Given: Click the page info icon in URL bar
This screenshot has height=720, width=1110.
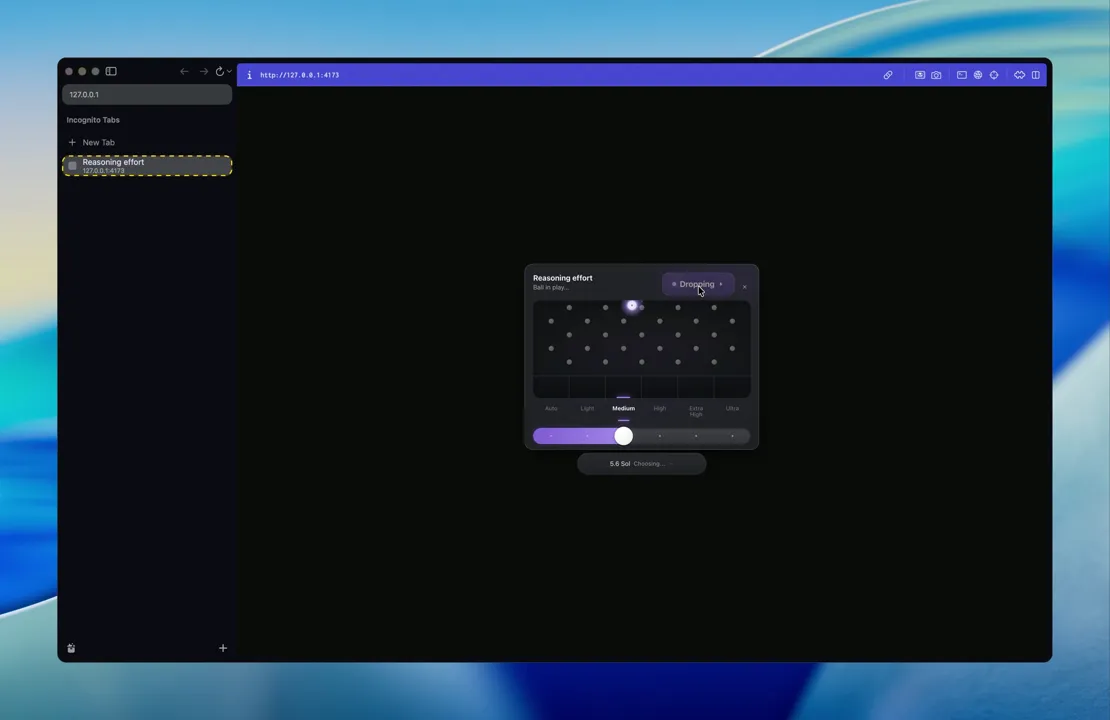Looking at the screenshot, I should point(249,75).
